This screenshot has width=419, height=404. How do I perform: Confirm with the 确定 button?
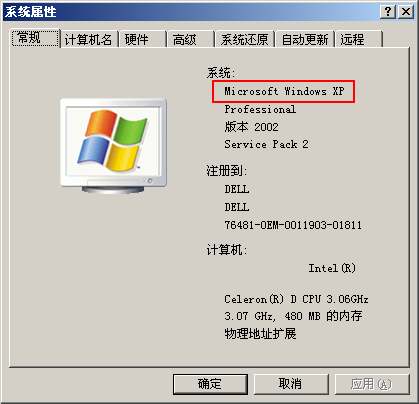click(210, 384)
